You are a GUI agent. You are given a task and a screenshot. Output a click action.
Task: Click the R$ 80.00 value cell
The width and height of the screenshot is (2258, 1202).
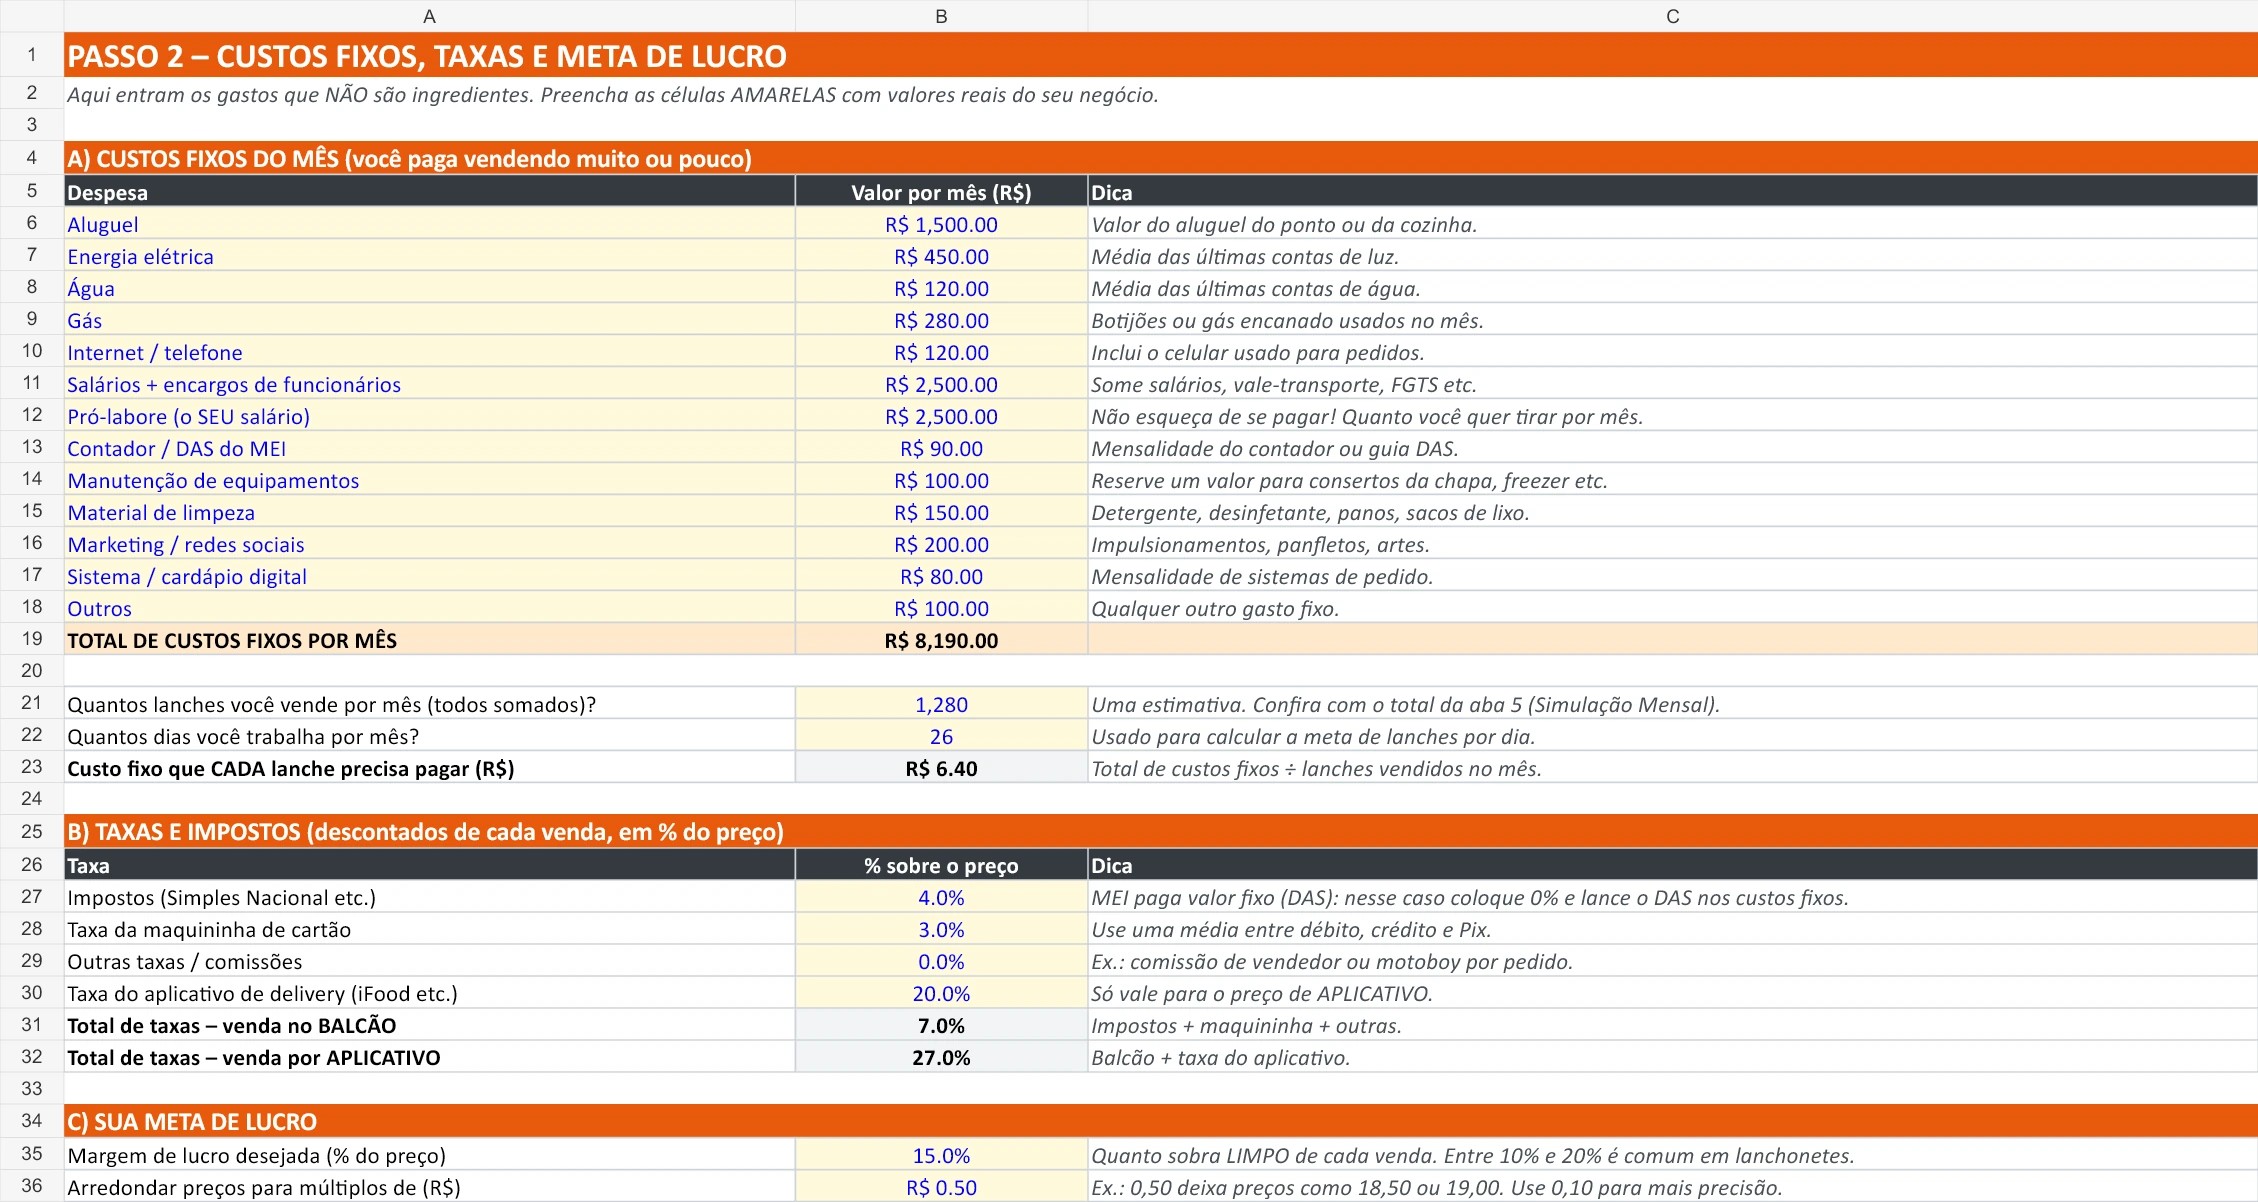coord(941,576)
